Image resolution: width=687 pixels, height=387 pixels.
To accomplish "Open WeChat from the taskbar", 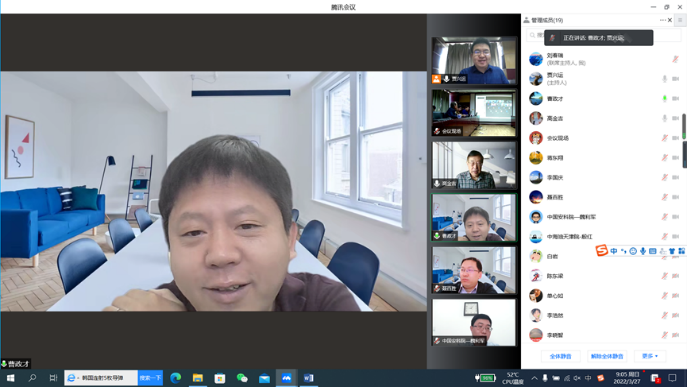I will pos(242,378).
